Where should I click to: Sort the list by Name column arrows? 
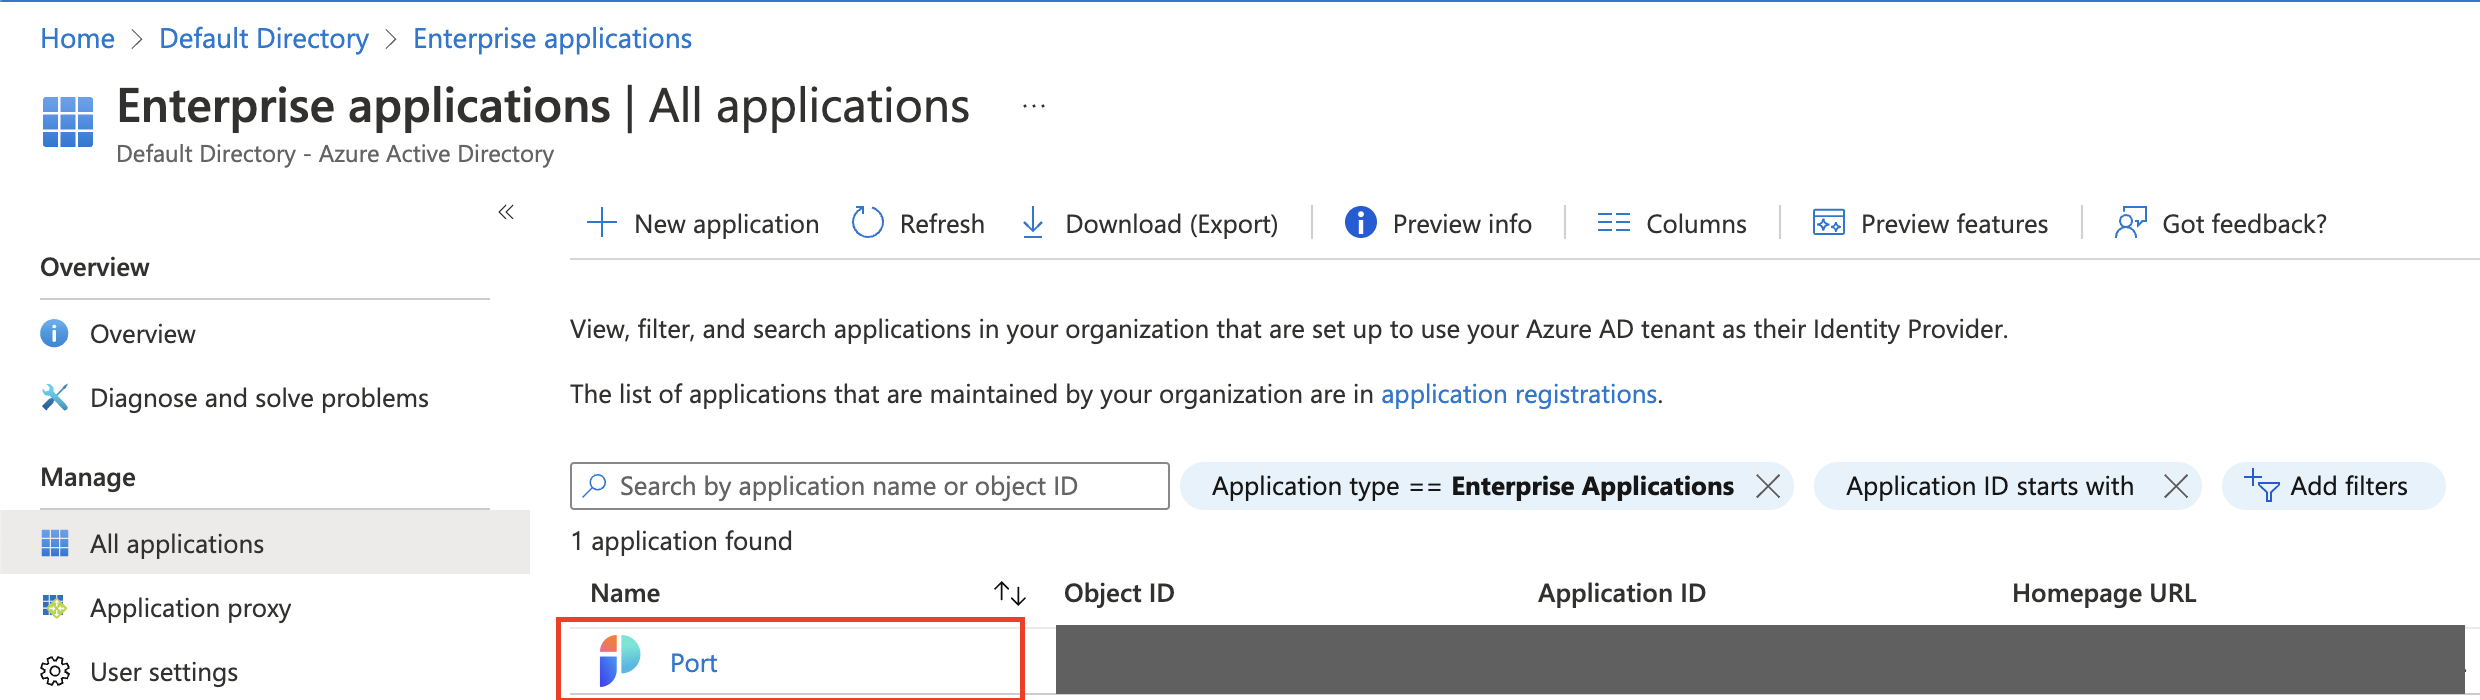click(1010, 593)
